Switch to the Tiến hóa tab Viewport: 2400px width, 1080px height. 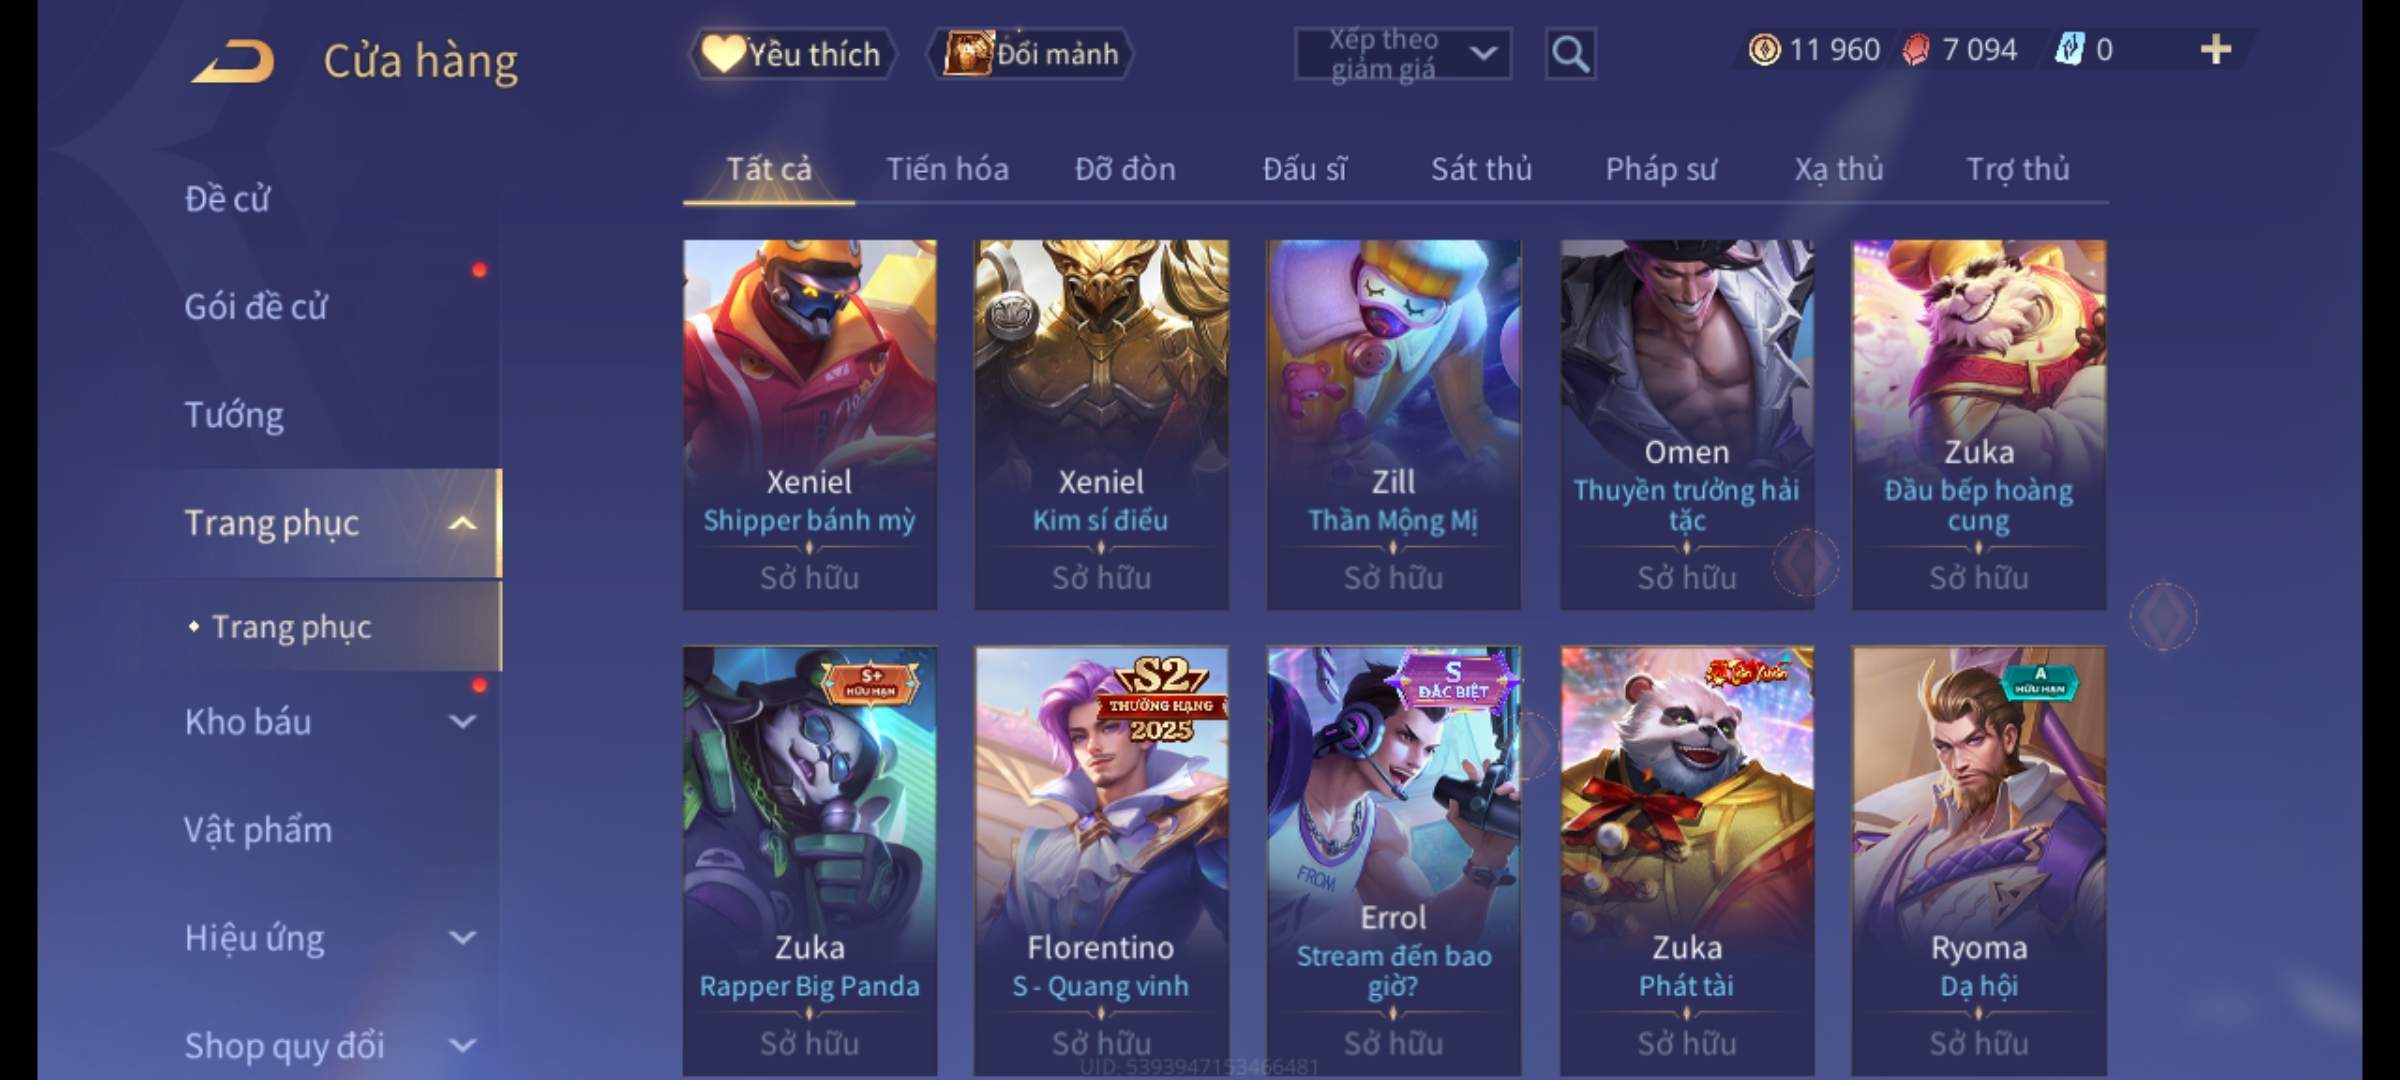947,169
